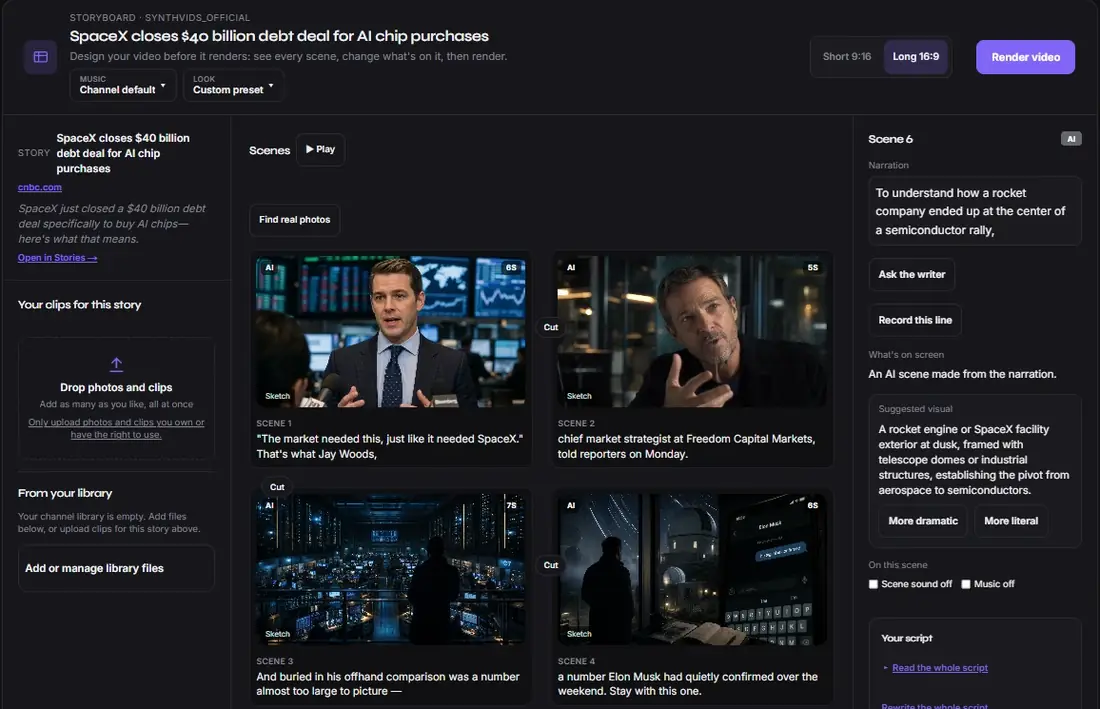Select the Long 16:9 format tab
Screen dimensions: 1100x709
(915, 57)
